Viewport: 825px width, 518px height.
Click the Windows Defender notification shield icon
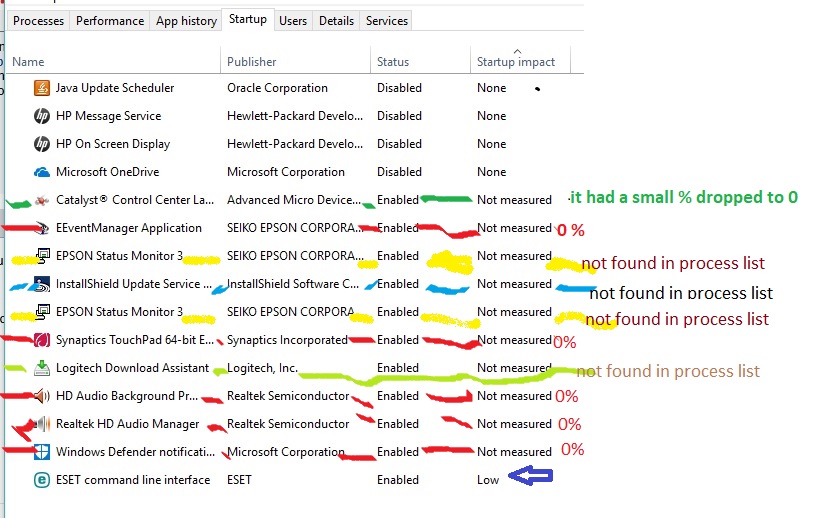point(42,452)
